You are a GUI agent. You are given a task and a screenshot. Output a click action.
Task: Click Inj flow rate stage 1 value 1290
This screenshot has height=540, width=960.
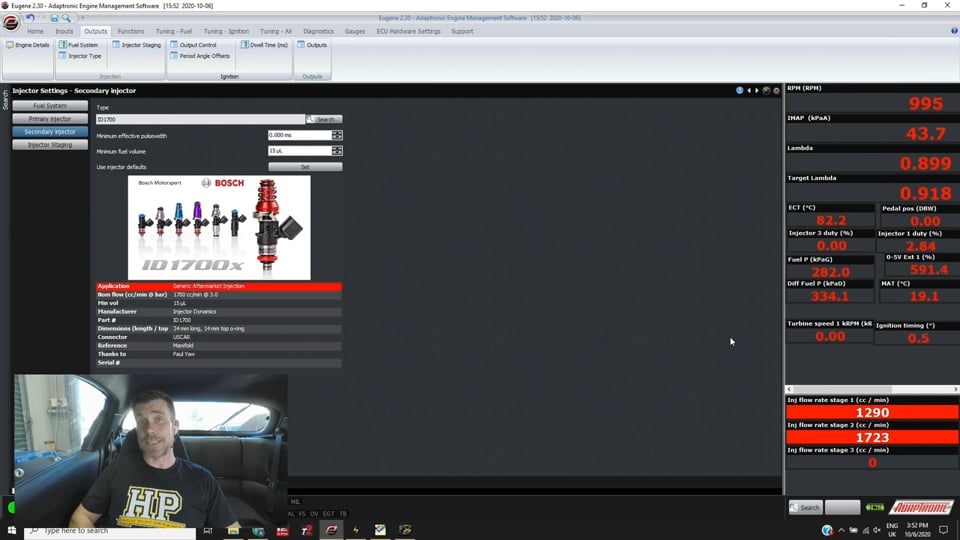(x=872, y=413)
